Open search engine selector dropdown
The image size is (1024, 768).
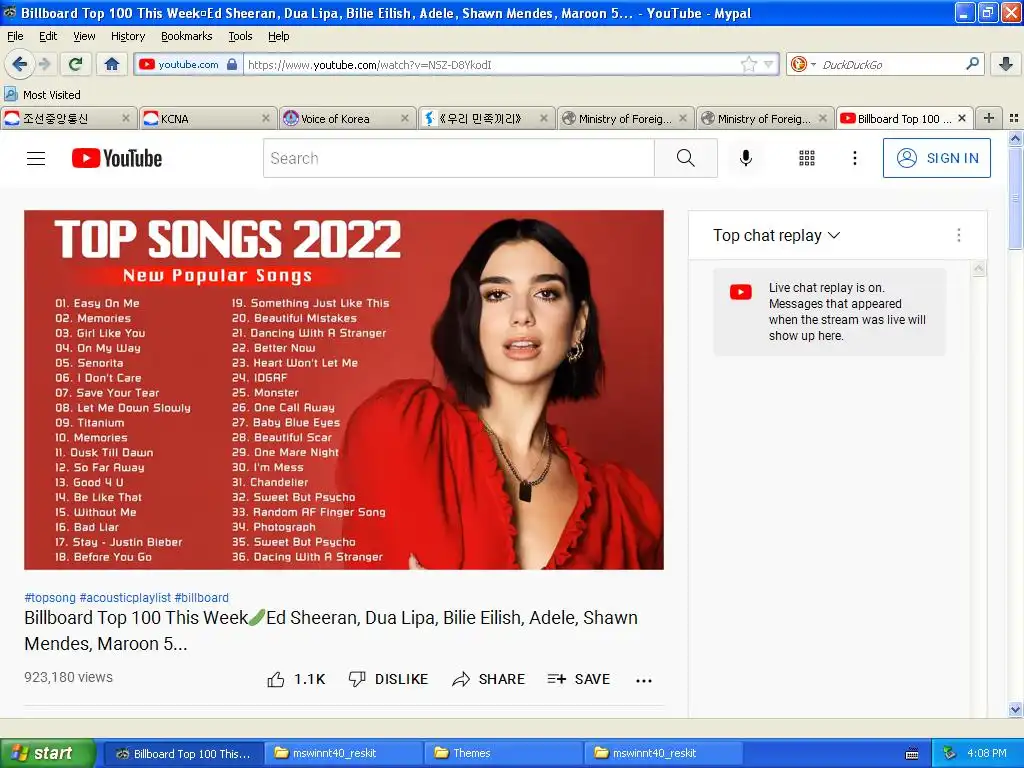click(x=802, y=64)
